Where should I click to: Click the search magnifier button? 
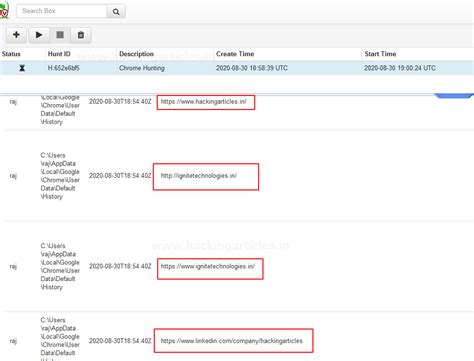116,11
